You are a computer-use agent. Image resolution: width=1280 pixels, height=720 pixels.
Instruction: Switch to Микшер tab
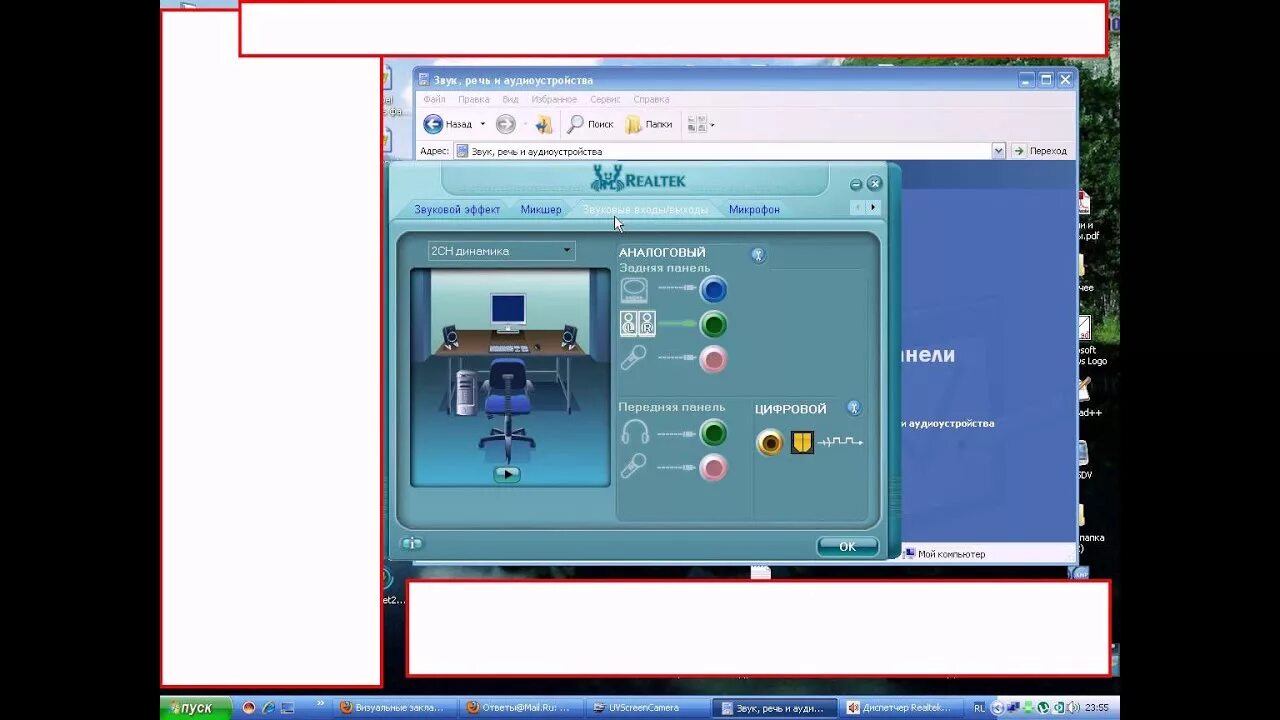pos(541,209)
